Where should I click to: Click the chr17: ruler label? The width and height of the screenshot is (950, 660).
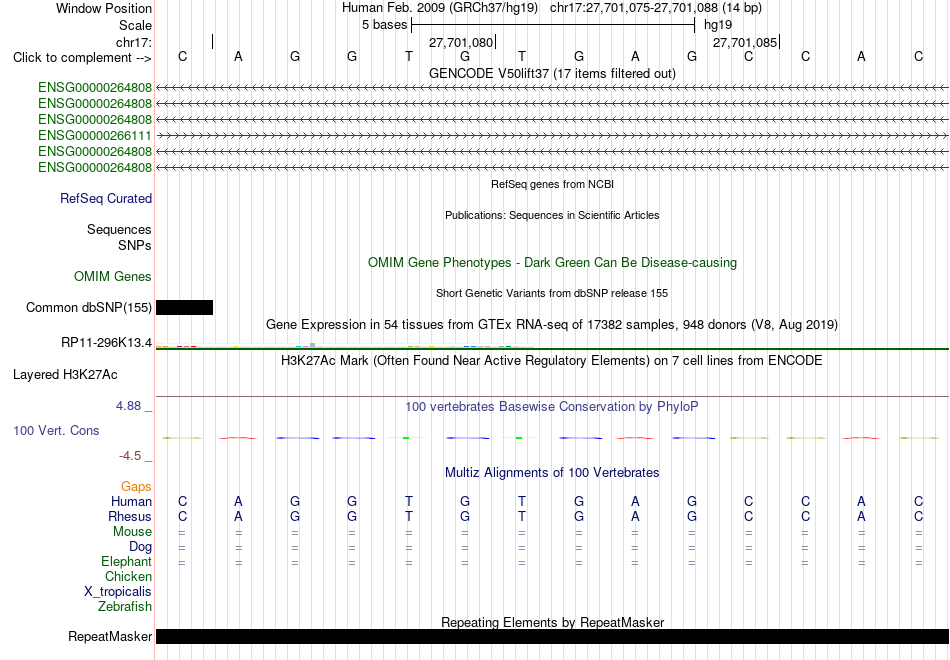134,42
